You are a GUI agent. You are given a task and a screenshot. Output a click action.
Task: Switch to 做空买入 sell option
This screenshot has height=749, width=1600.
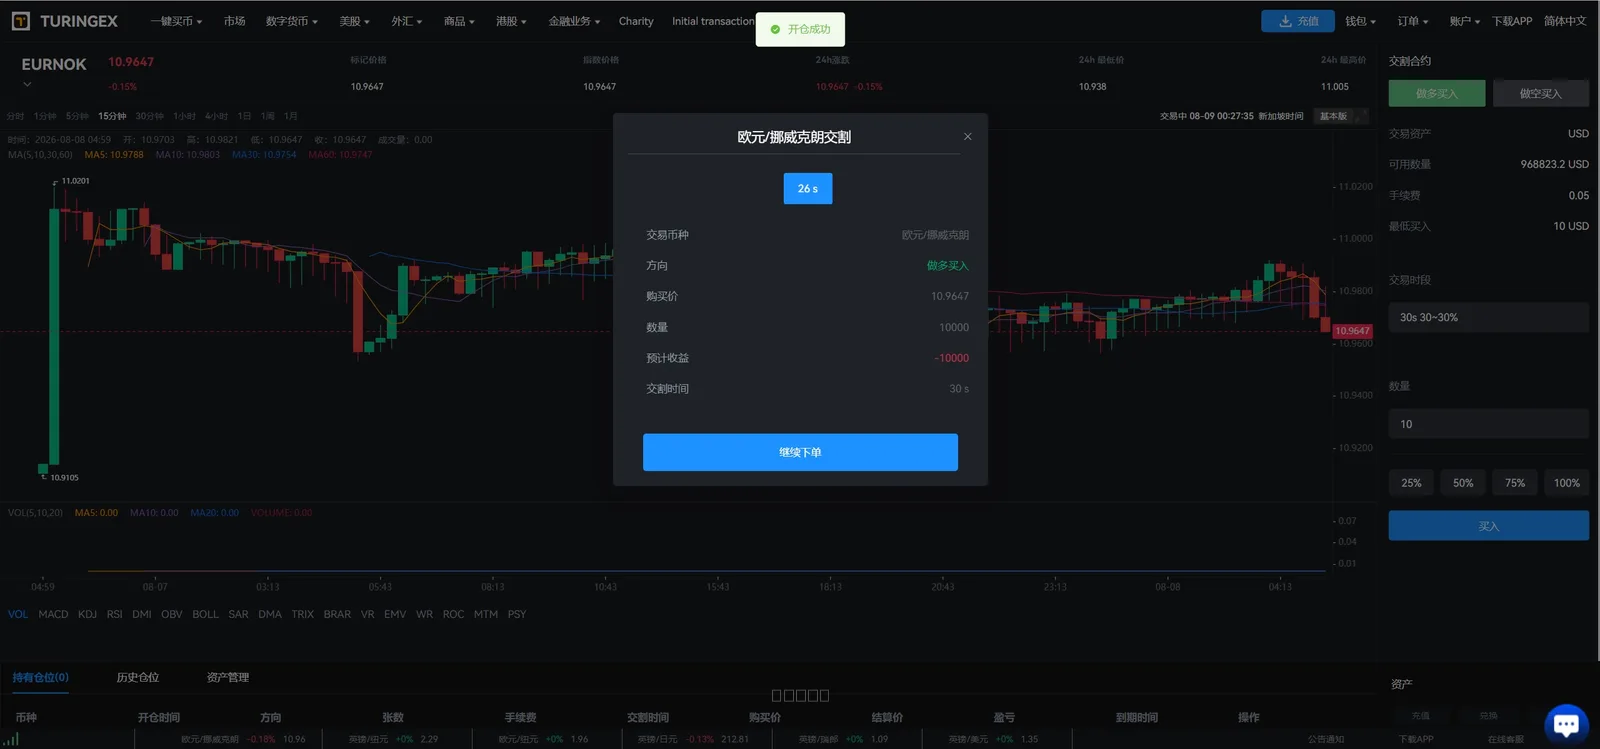[x=1540, y=93]
